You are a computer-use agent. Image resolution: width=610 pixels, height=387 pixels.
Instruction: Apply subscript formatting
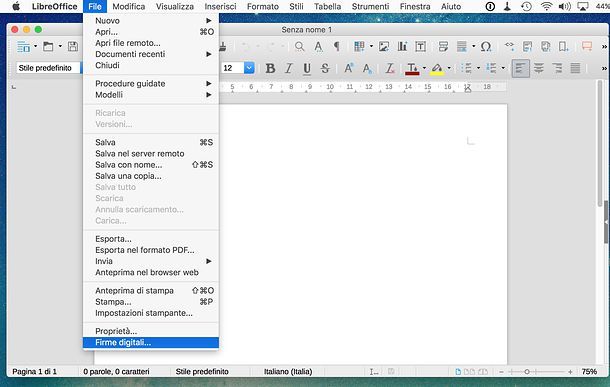367,68
